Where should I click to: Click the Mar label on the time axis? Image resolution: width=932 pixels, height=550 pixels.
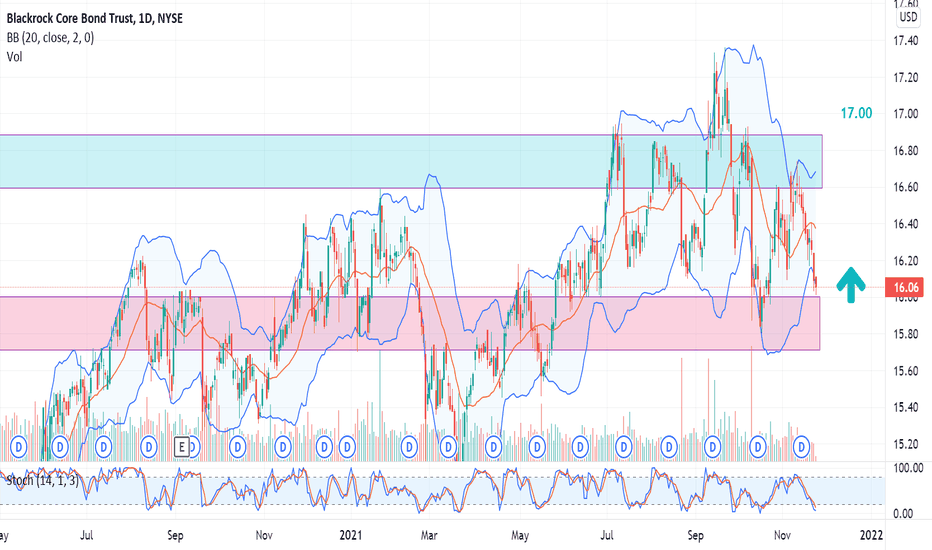[429, 535]
